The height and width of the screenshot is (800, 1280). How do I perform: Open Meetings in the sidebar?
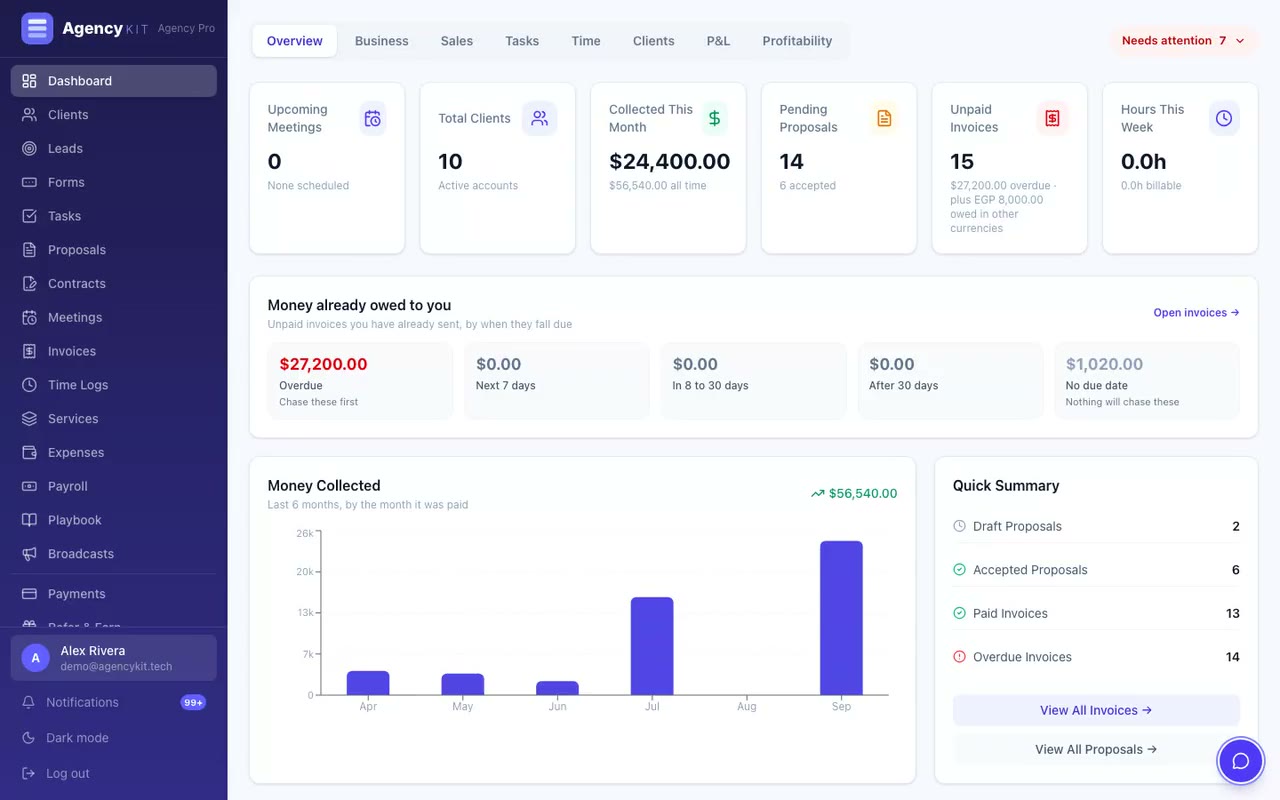(x=114, y=317)
